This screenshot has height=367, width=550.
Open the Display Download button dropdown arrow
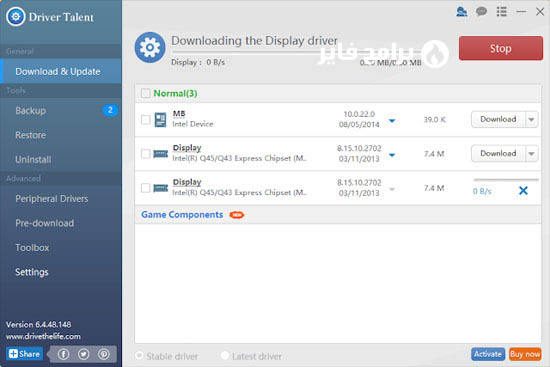coord(531,154)
